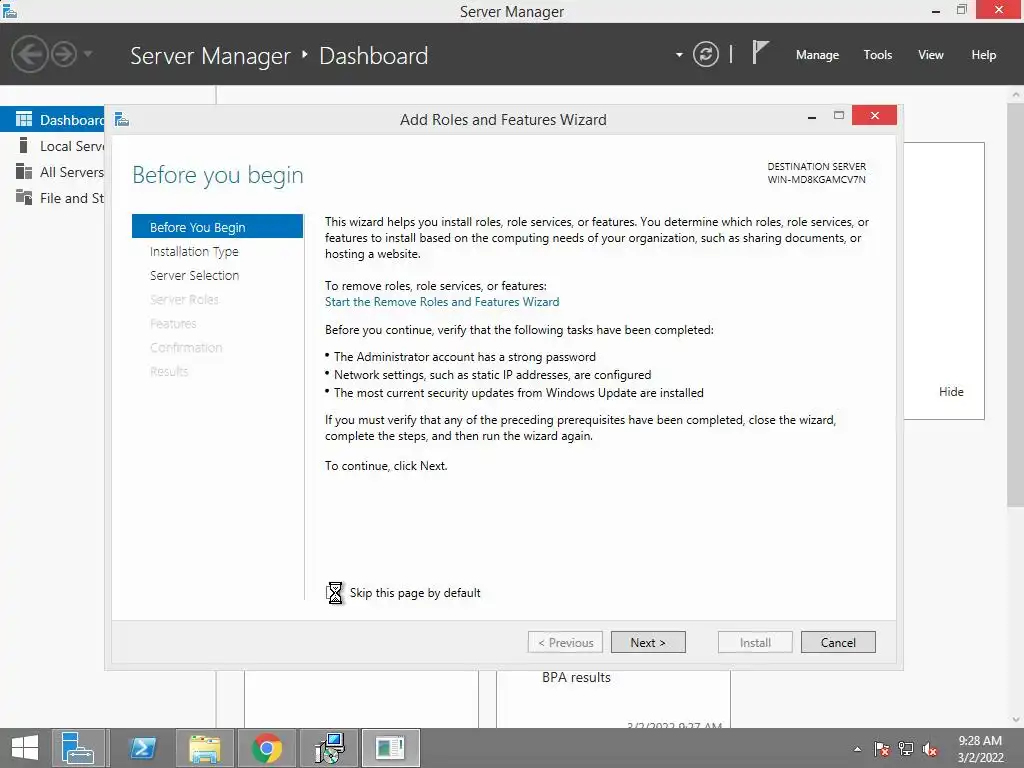Go to the Server Selection step
Image resolution: width=1024 pixels, height=768 pixels.
click(x=195, y=276)
